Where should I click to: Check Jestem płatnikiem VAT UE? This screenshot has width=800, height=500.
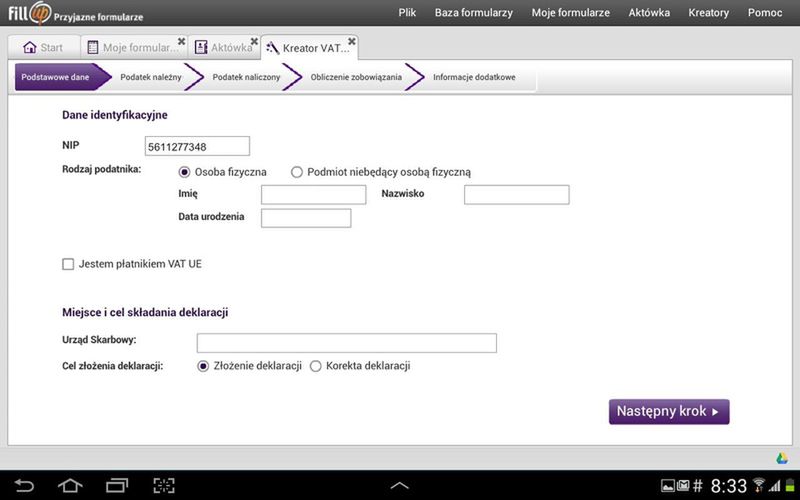pyautogui.click(x=68, y=264)
